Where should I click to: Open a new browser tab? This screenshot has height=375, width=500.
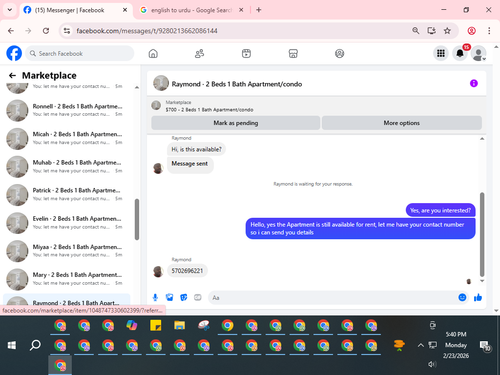click(x=259, y=10)
